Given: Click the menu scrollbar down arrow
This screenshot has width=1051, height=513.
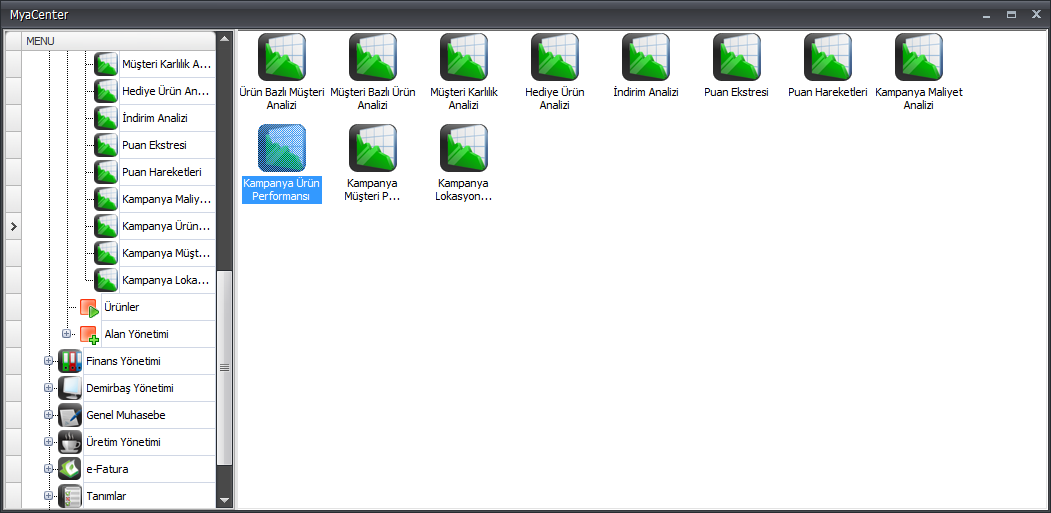Looking at the screenshot, I should point(225,500).
